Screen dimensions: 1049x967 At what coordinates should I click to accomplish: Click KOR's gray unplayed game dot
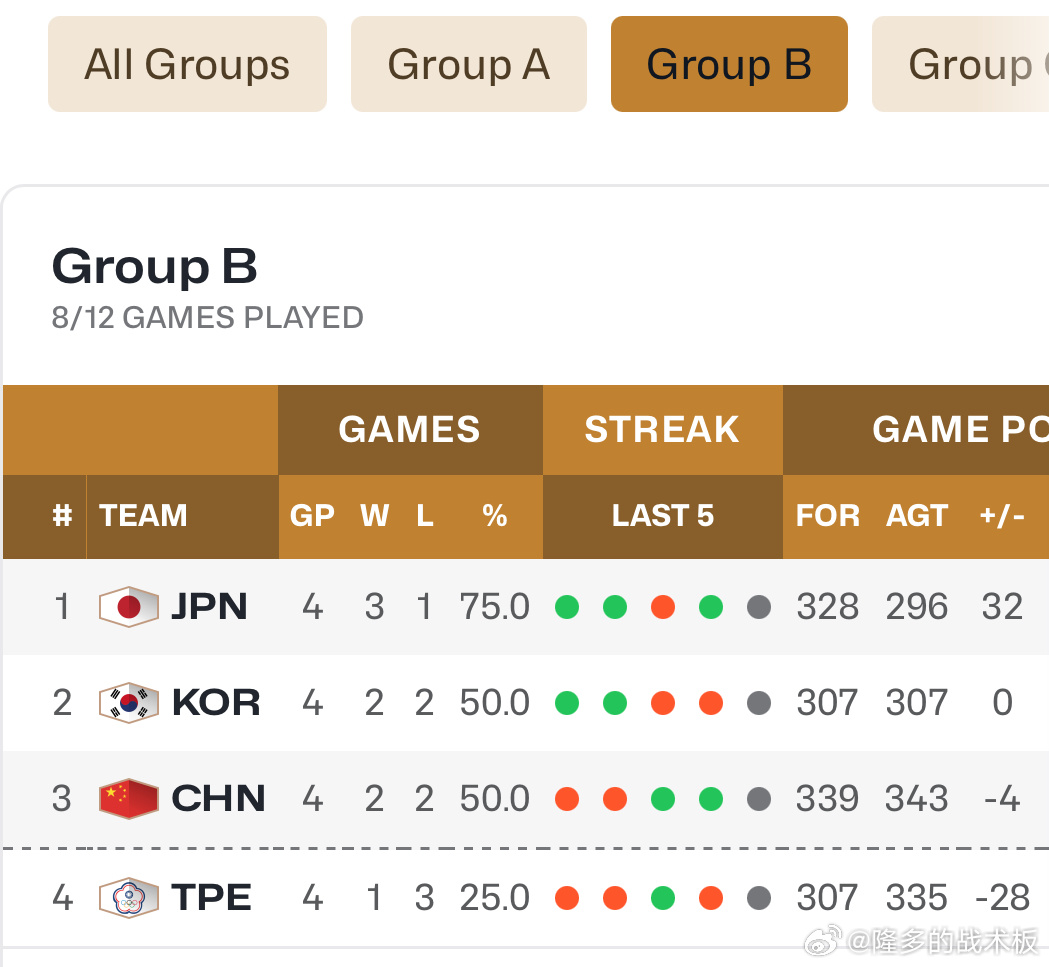[x=759, y=703]
